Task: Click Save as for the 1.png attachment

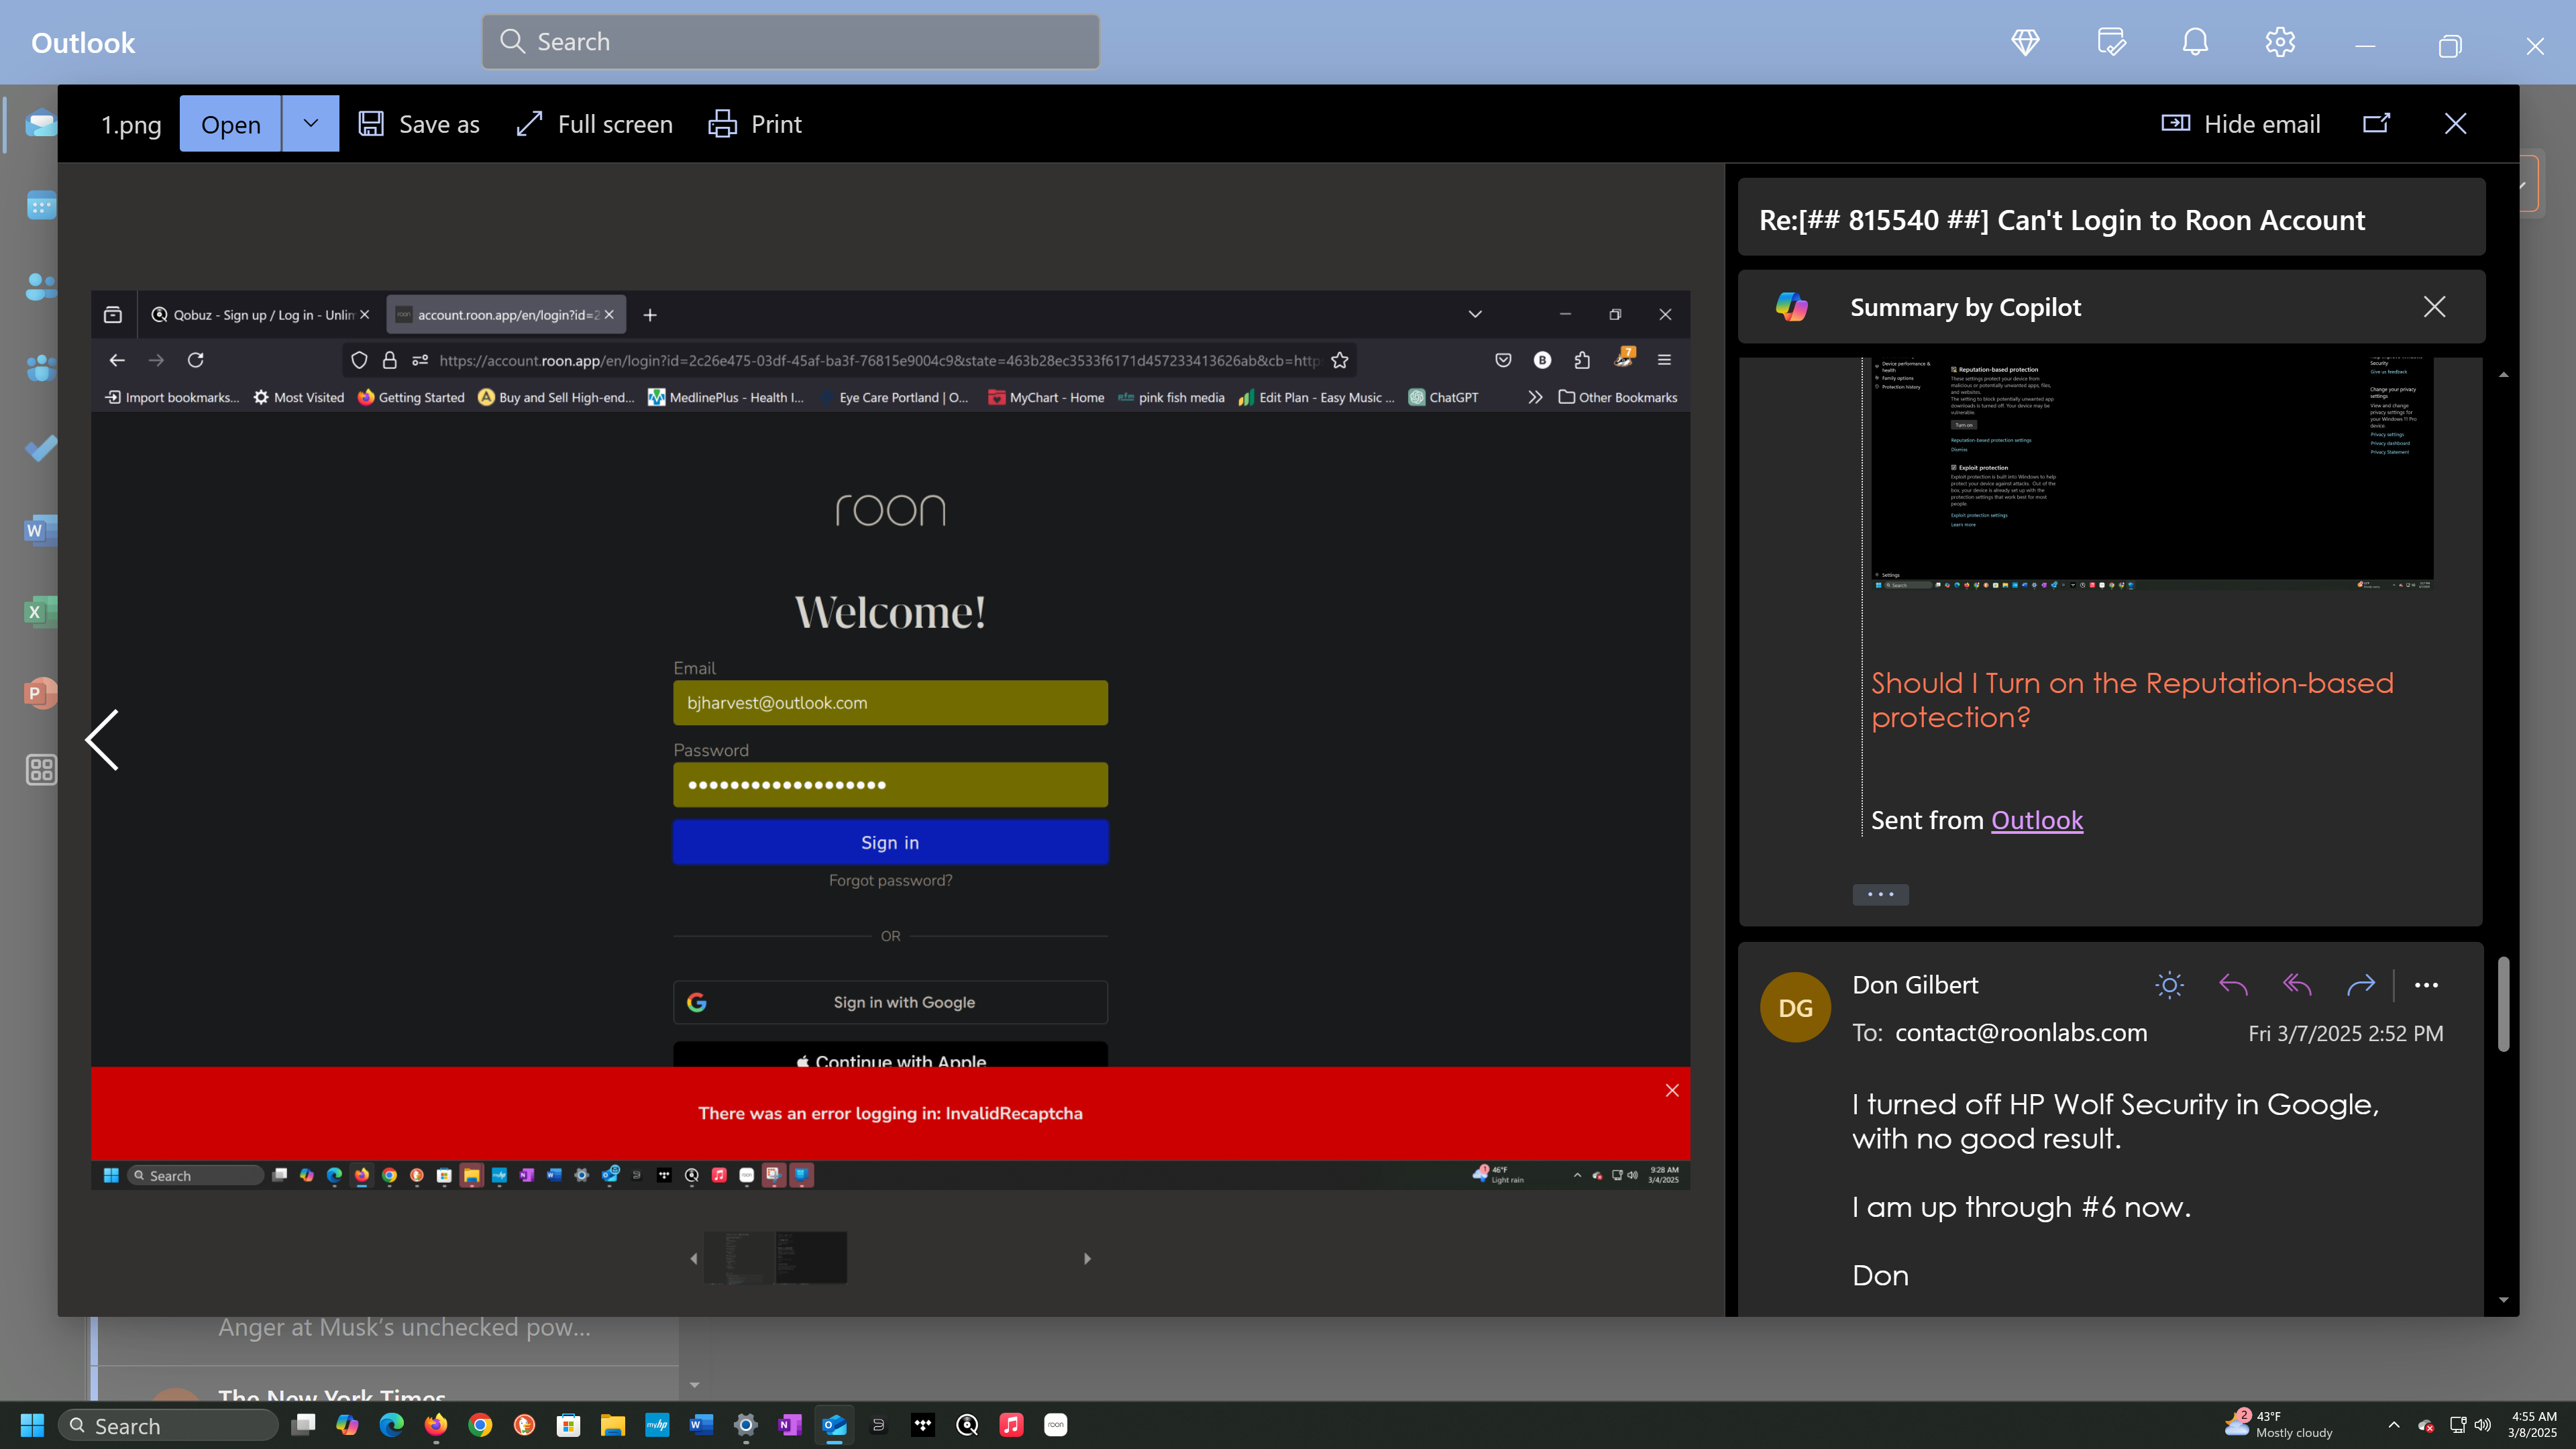Action: coord(419,124)
